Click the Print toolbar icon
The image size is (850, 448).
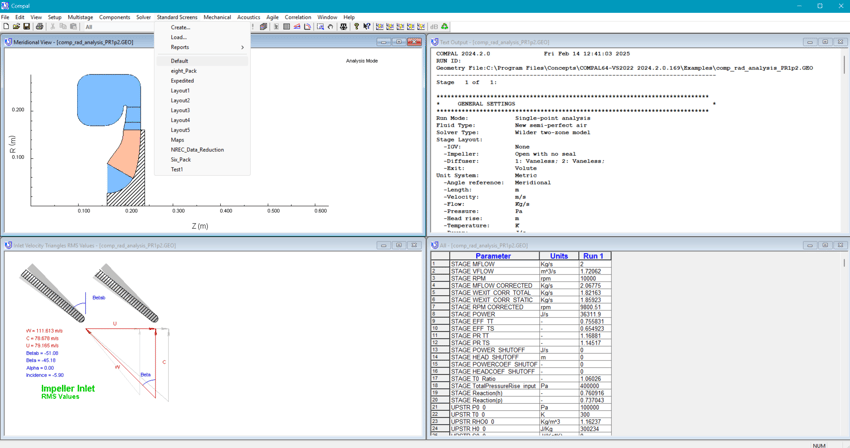39,27
